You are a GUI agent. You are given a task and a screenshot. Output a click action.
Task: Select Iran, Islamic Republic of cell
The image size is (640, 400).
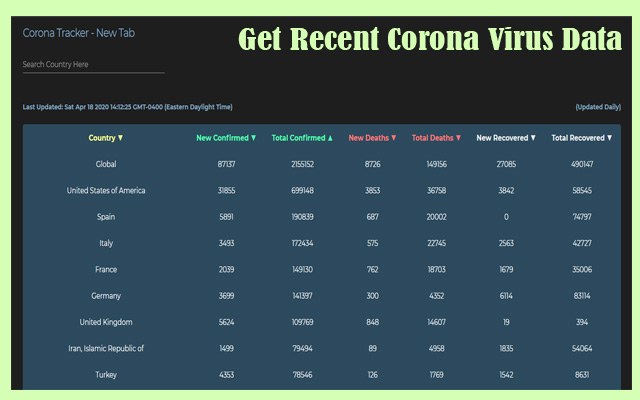106,349
